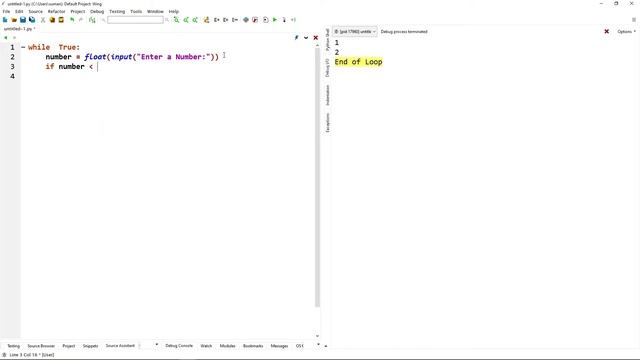Open the Refactor menu
The width and height of the screenshot is (640, 360).
coord(56,11)
